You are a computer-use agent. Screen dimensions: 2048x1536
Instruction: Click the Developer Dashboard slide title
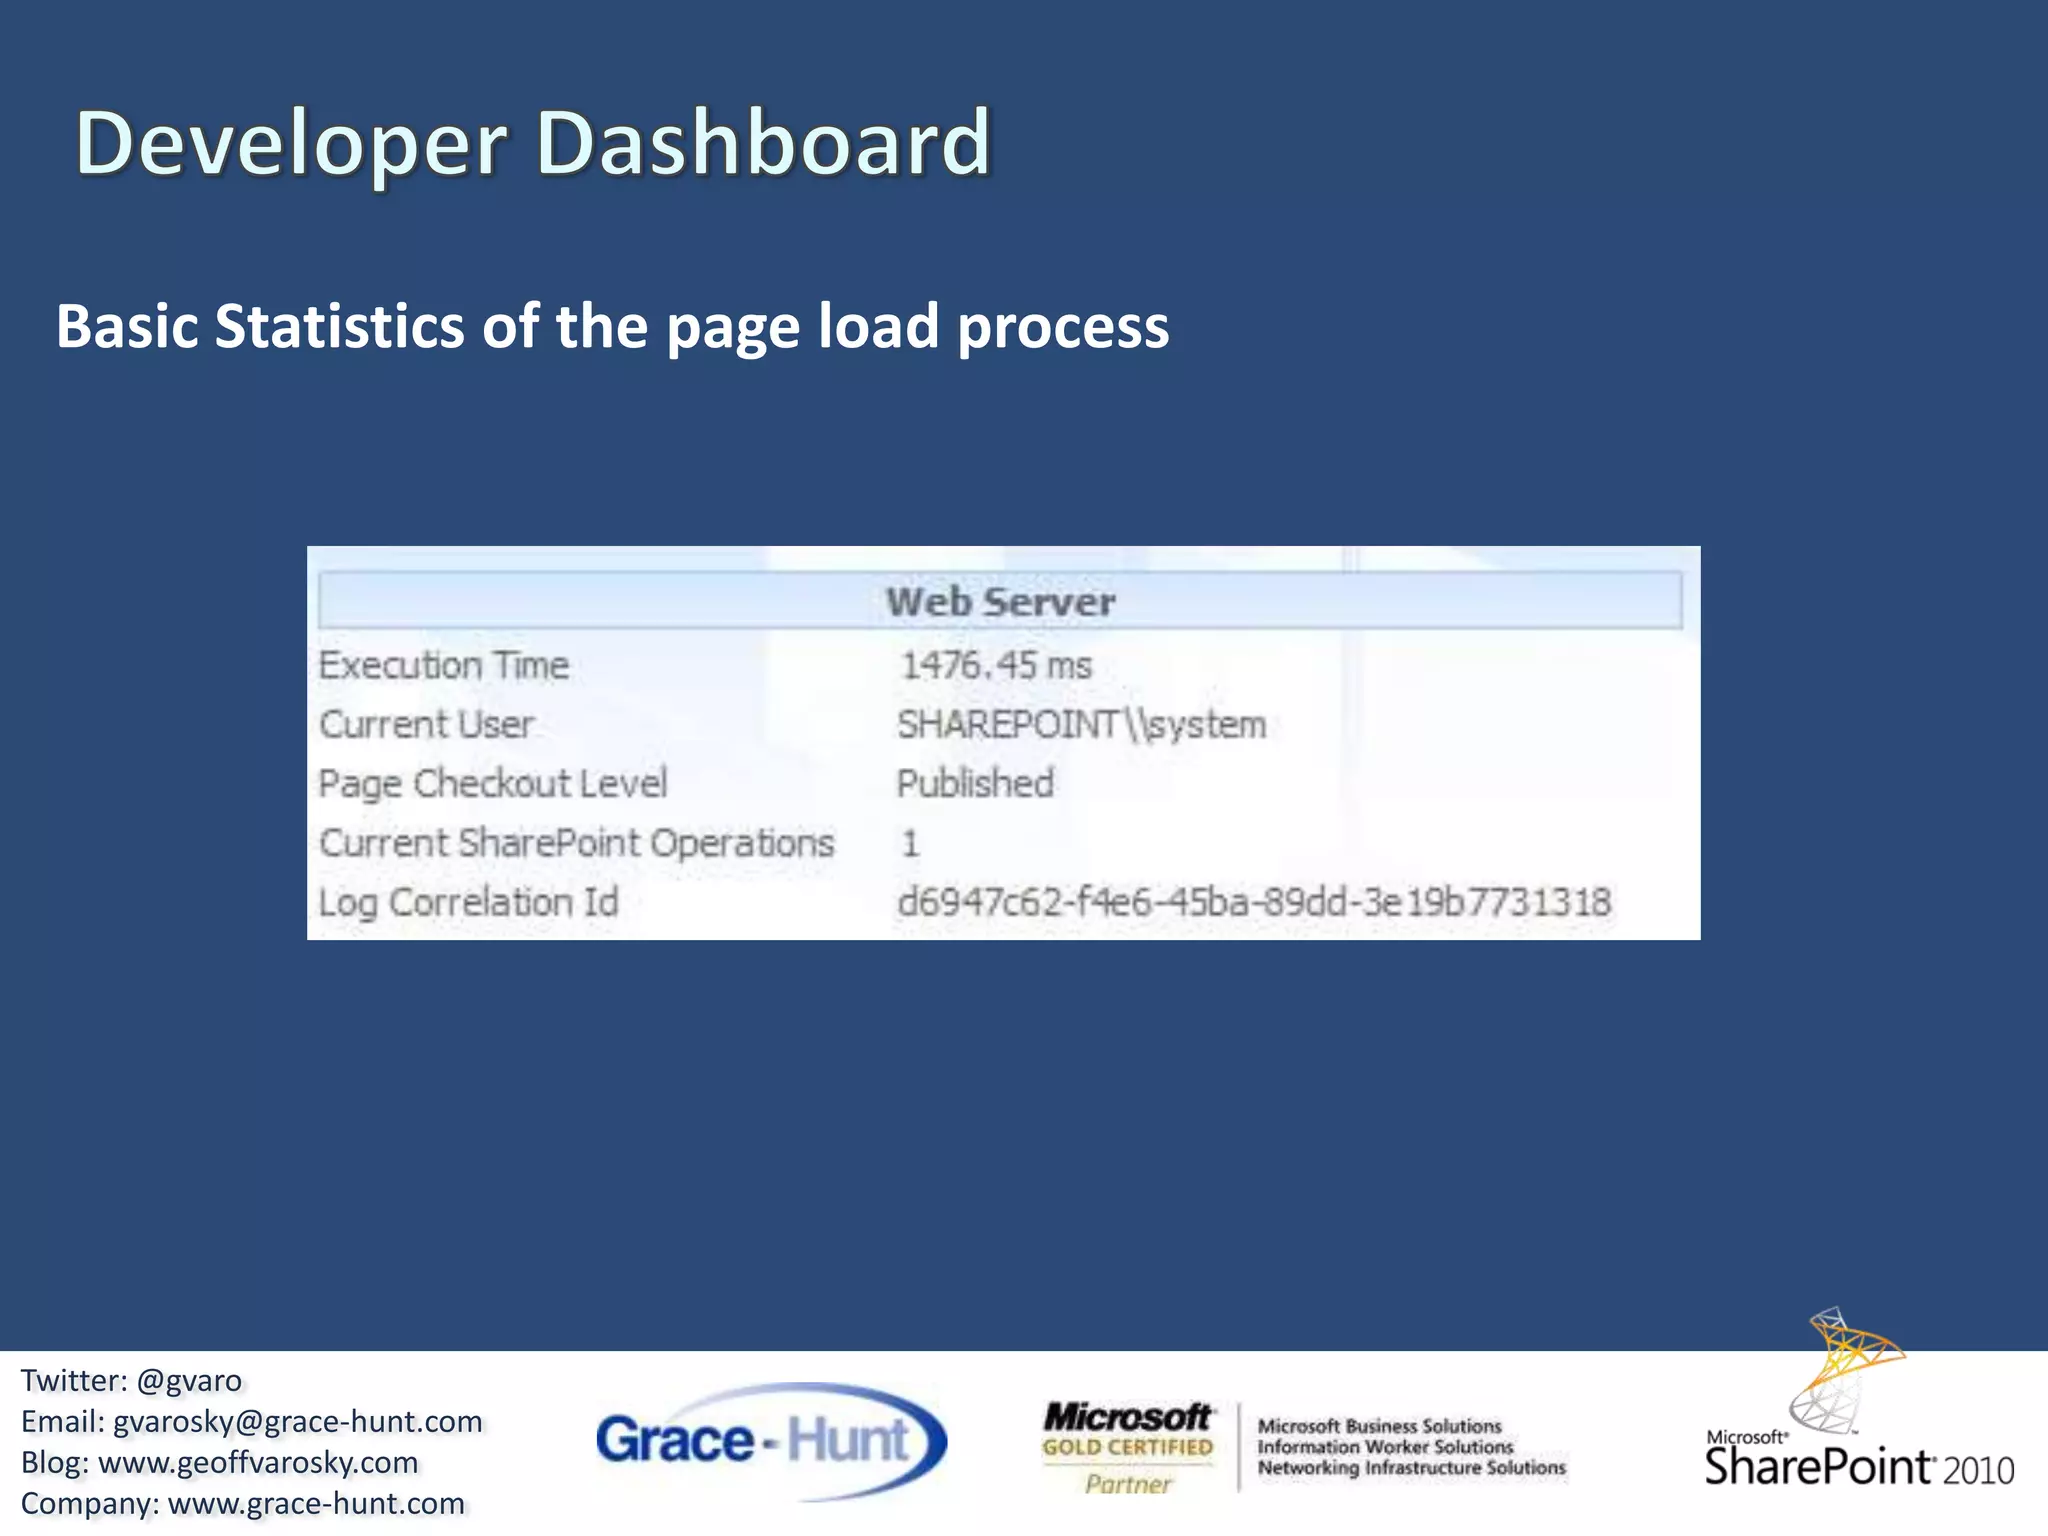pyautogui.click(x=533, y=143)
